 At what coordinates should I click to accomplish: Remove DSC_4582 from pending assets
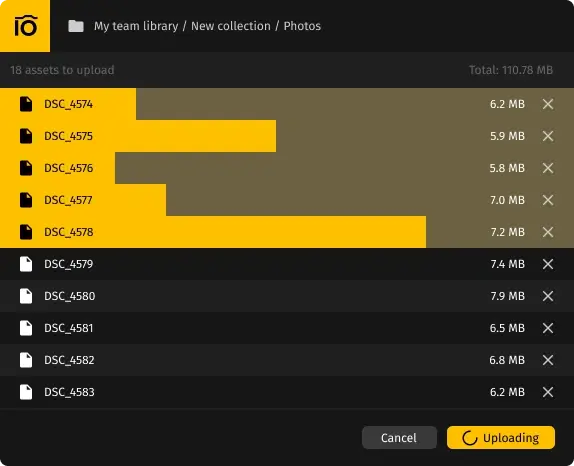pyautogui.click(x=548, y=360)
